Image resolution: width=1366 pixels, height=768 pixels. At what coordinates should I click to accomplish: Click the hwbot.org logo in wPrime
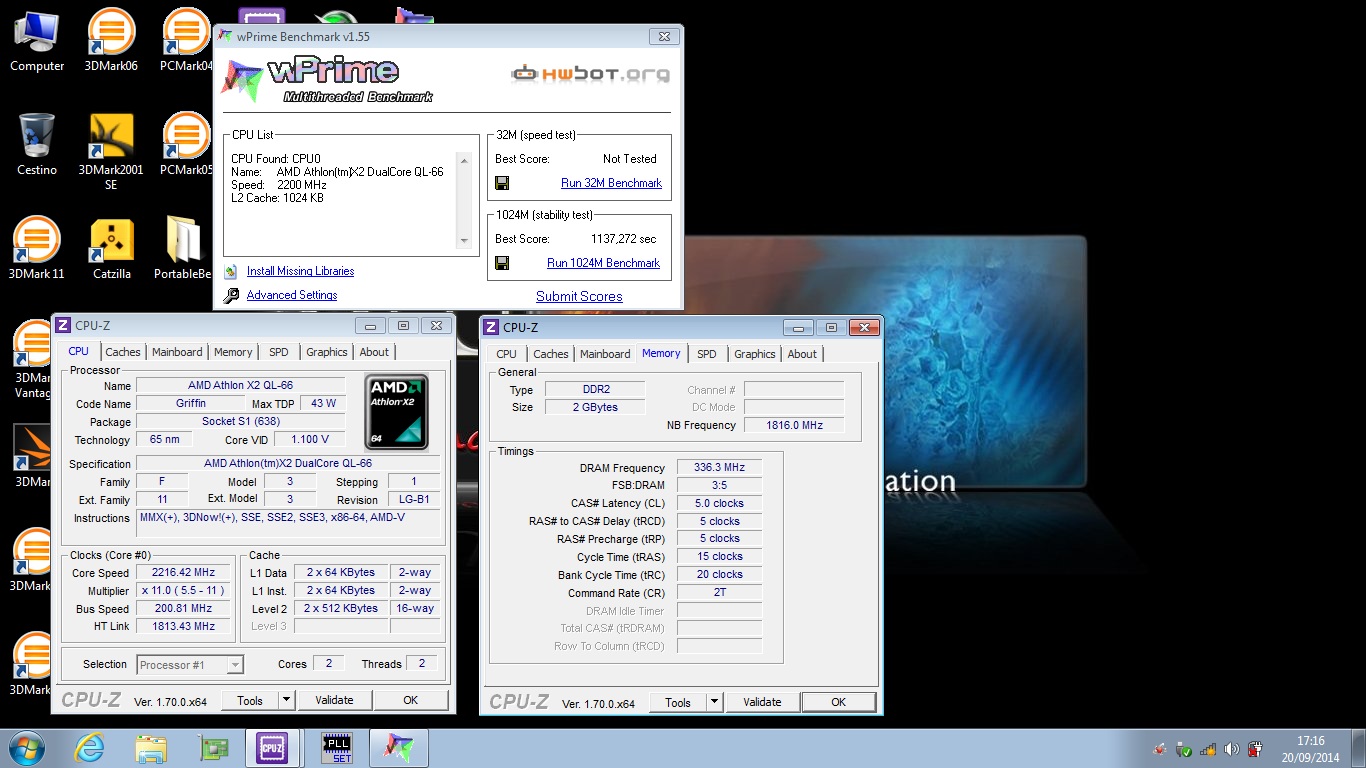point(590,73)
